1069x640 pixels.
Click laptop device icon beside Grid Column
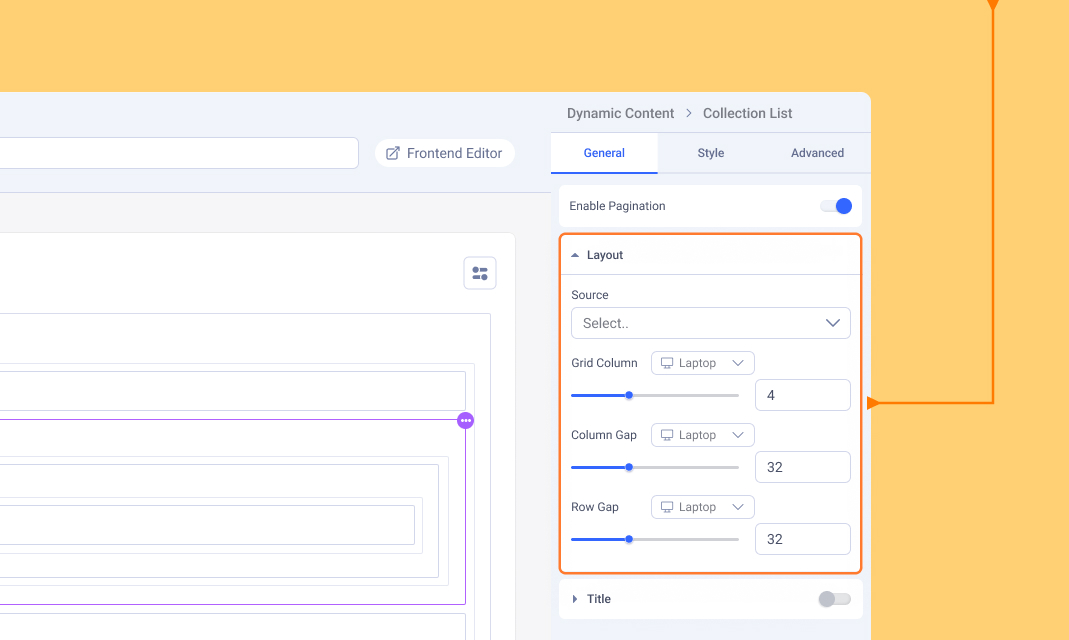pos(667,363)
